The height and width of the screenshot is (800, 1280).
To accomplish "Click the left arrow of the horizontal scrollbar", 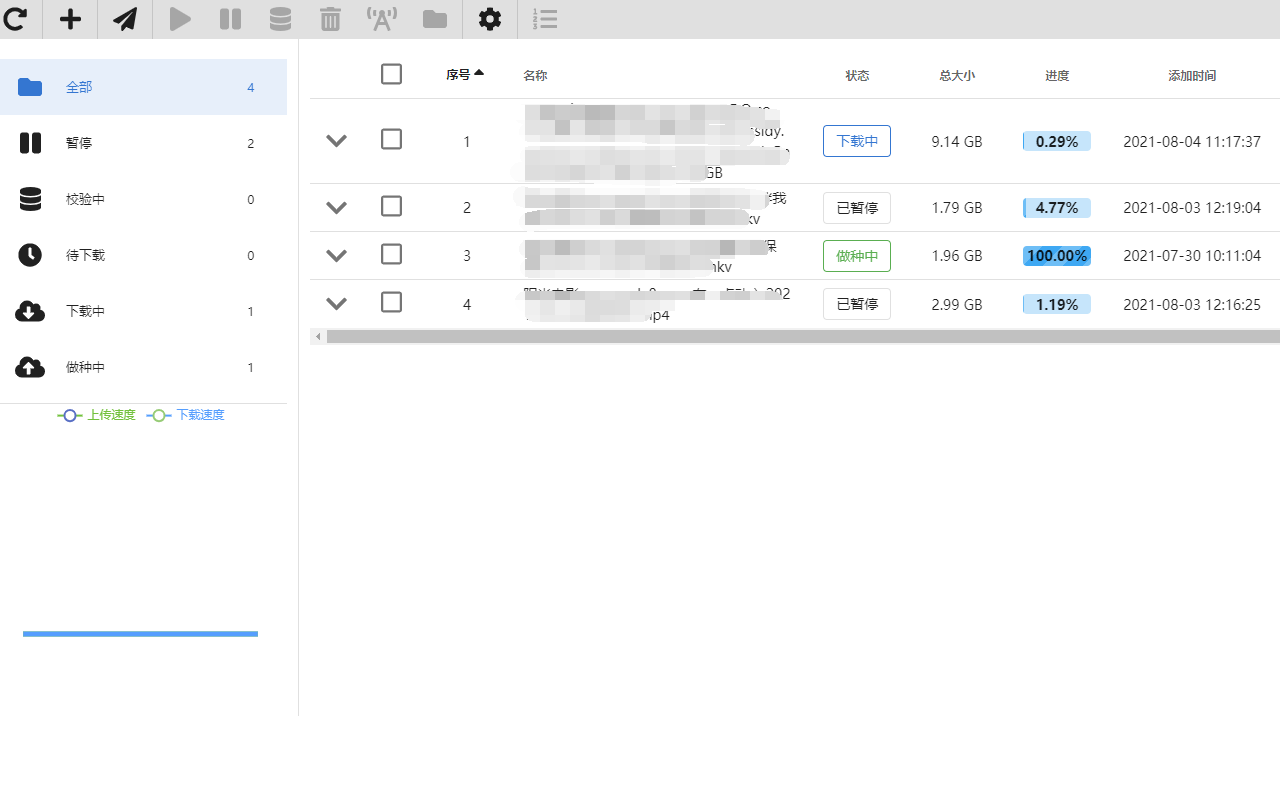I will [318, 337].
